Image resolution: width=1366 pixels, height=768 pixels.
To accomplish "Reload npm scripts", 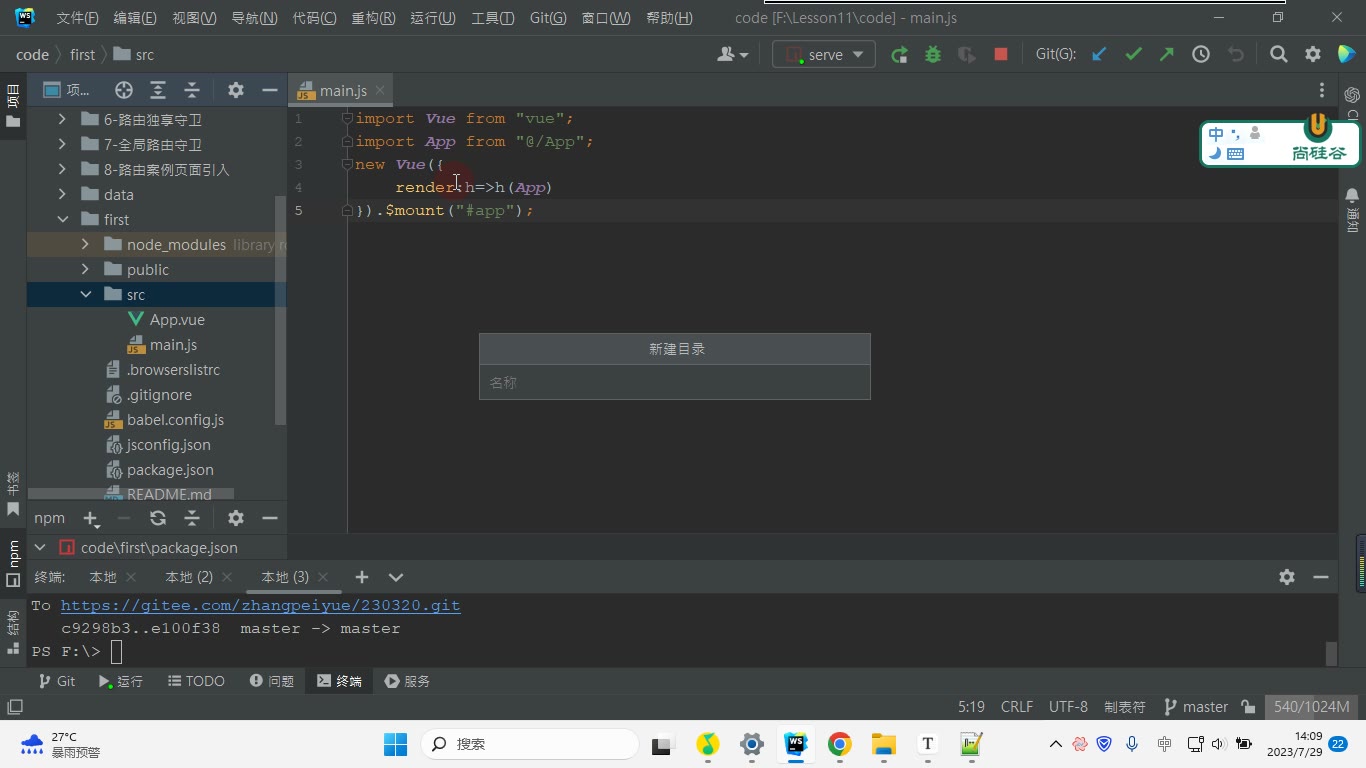I will click(158, 518).
